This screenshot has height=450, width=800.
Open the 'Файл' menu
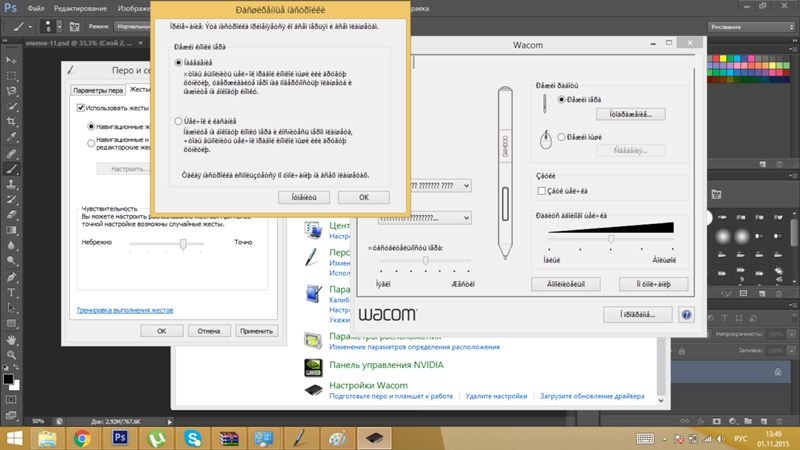pos(36,8)
